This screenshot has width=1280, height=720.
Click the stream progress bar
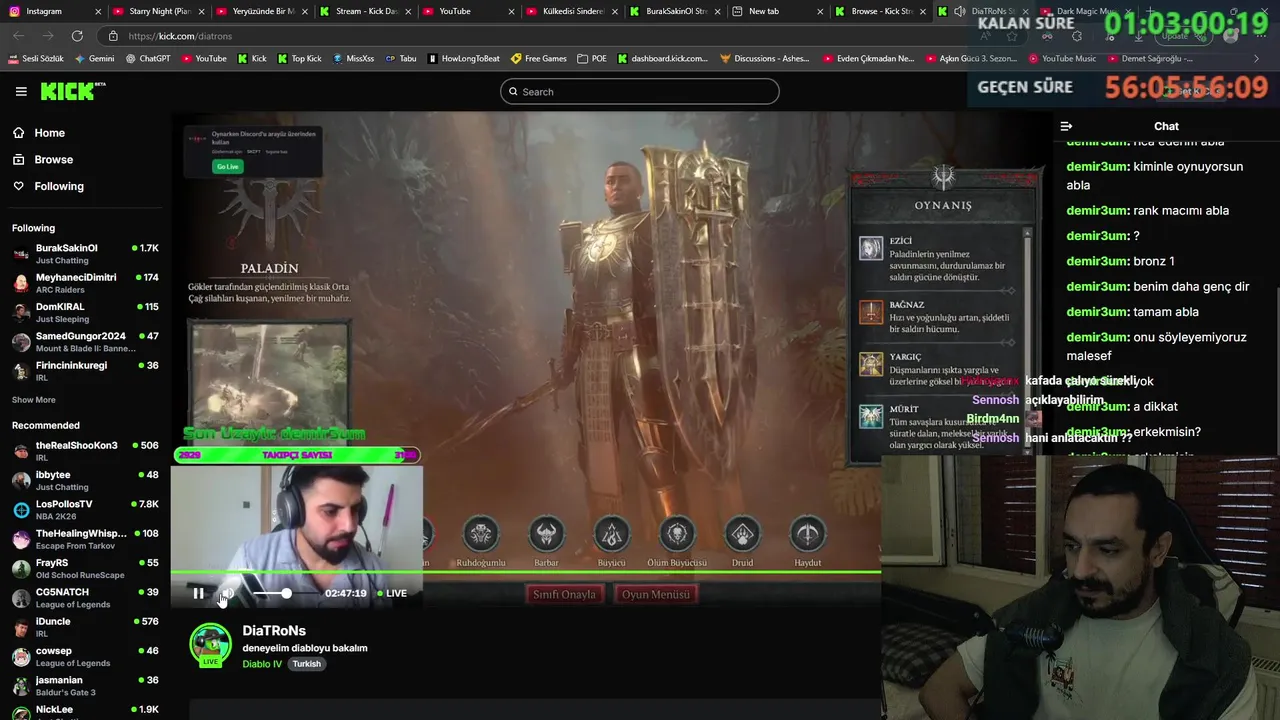526,572
